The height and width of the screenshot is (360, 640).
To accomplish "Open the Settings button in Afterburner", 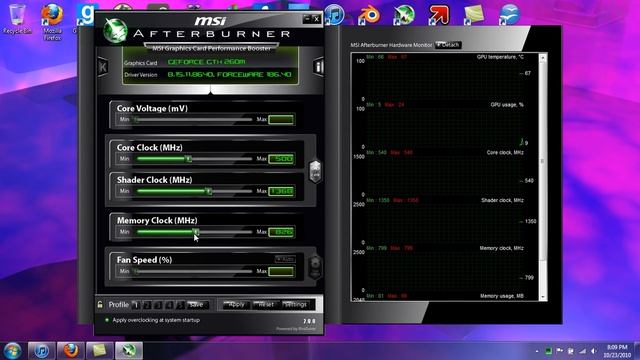I will [x=296, y=304].
